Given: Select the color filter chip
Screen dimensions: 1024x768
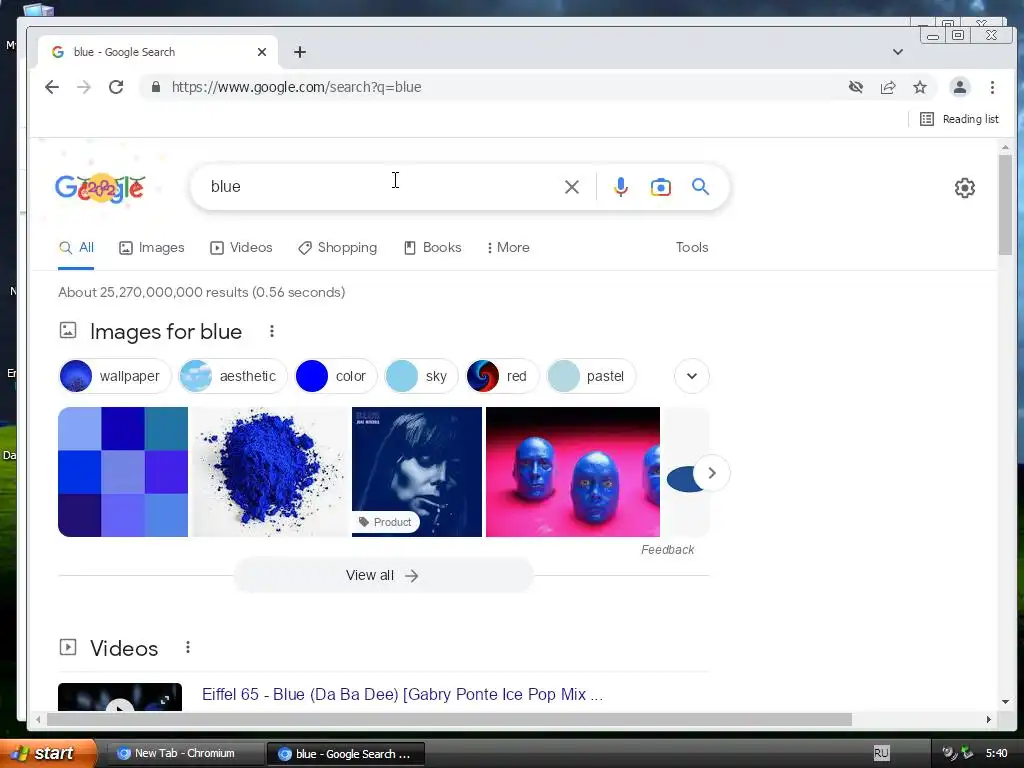Looking at the screenshot, I should click(336, 376).
